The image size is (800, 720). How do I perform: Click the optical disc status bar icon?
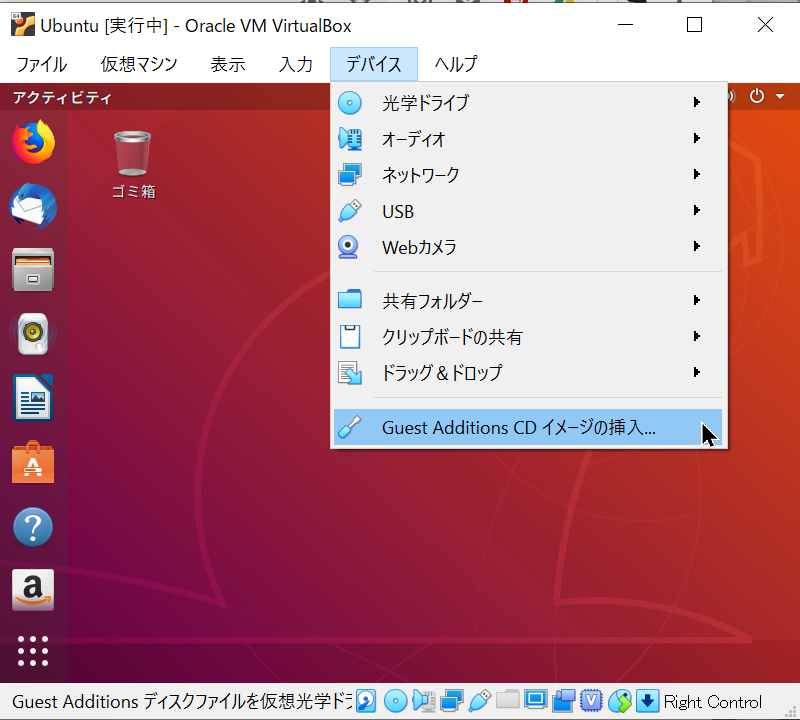(x=395, y=701)
